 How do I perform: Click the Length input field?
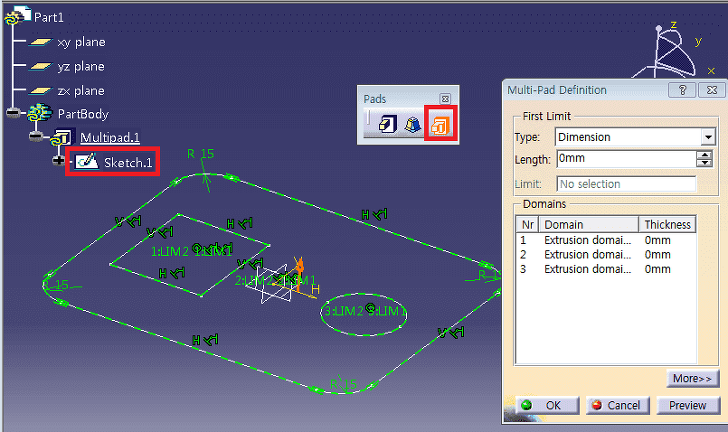(x=626, y=159)
